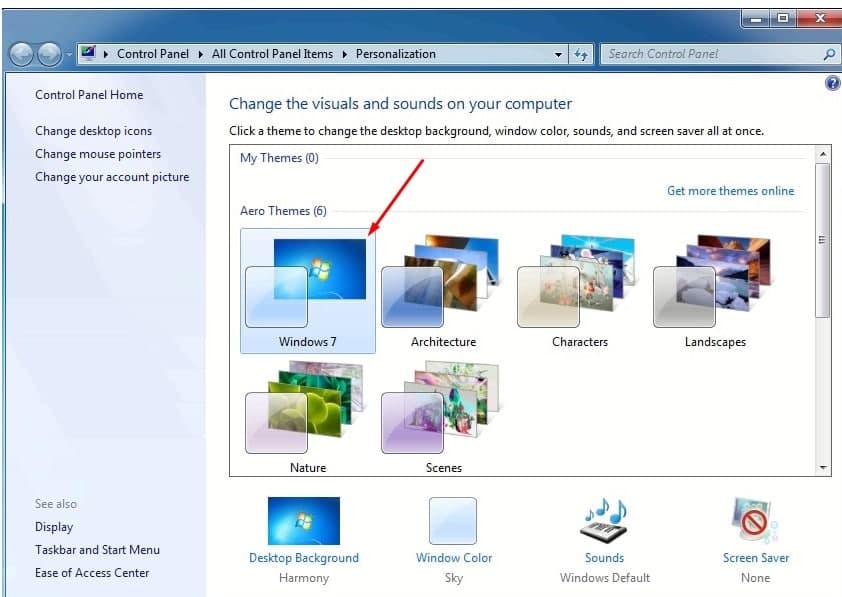Open the Desktop Background icon
The width and height of the screenshot is (842, 597).
click(304, 521)
